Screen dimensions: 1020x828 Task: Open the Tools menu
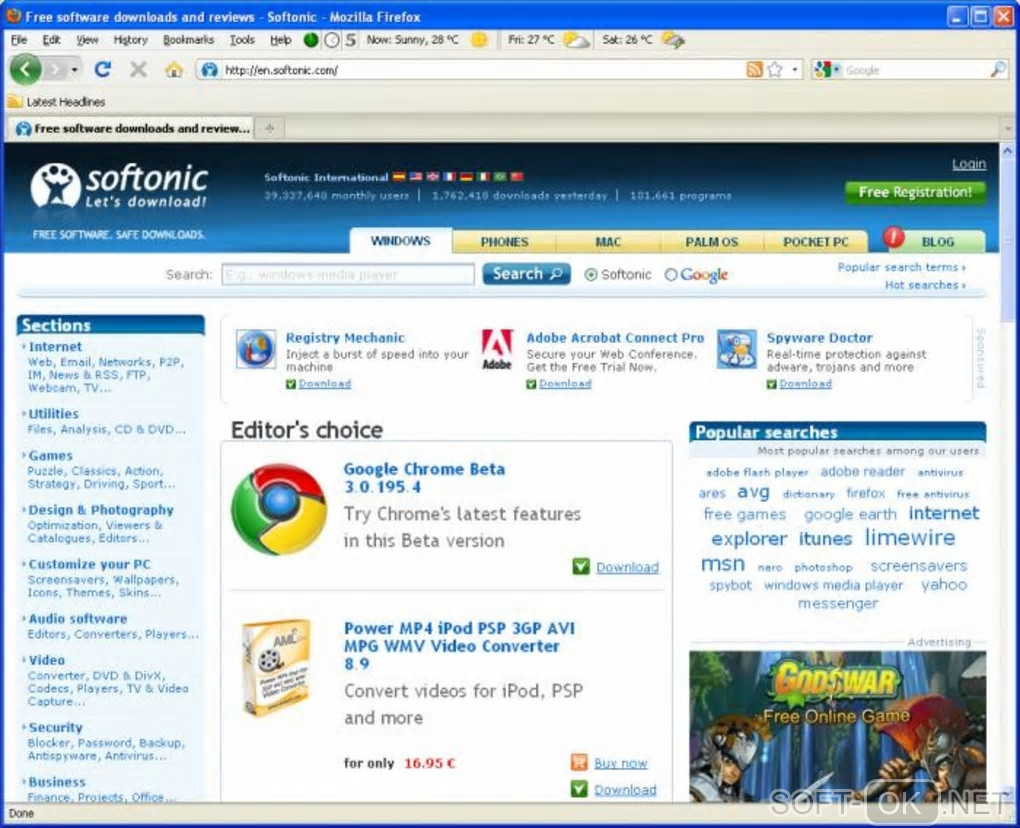point(242,40)
